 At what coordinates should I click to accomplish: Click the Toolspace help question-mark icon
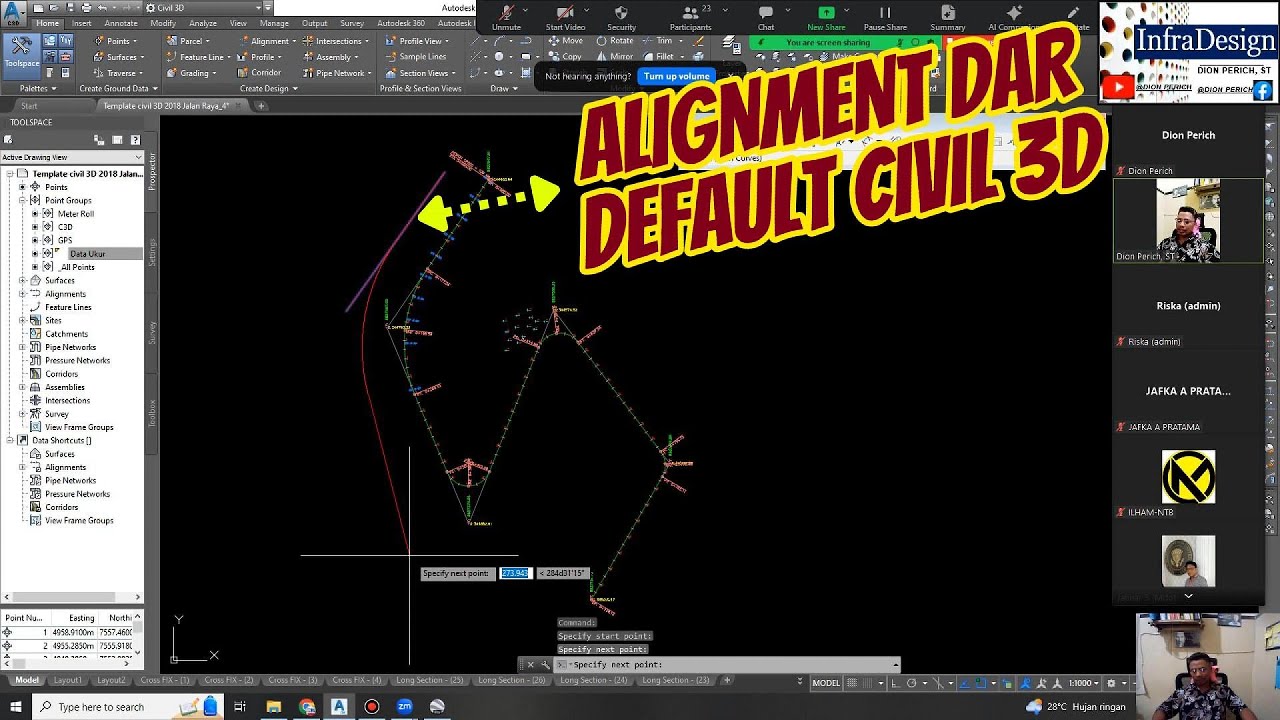(x=137, y=139)
